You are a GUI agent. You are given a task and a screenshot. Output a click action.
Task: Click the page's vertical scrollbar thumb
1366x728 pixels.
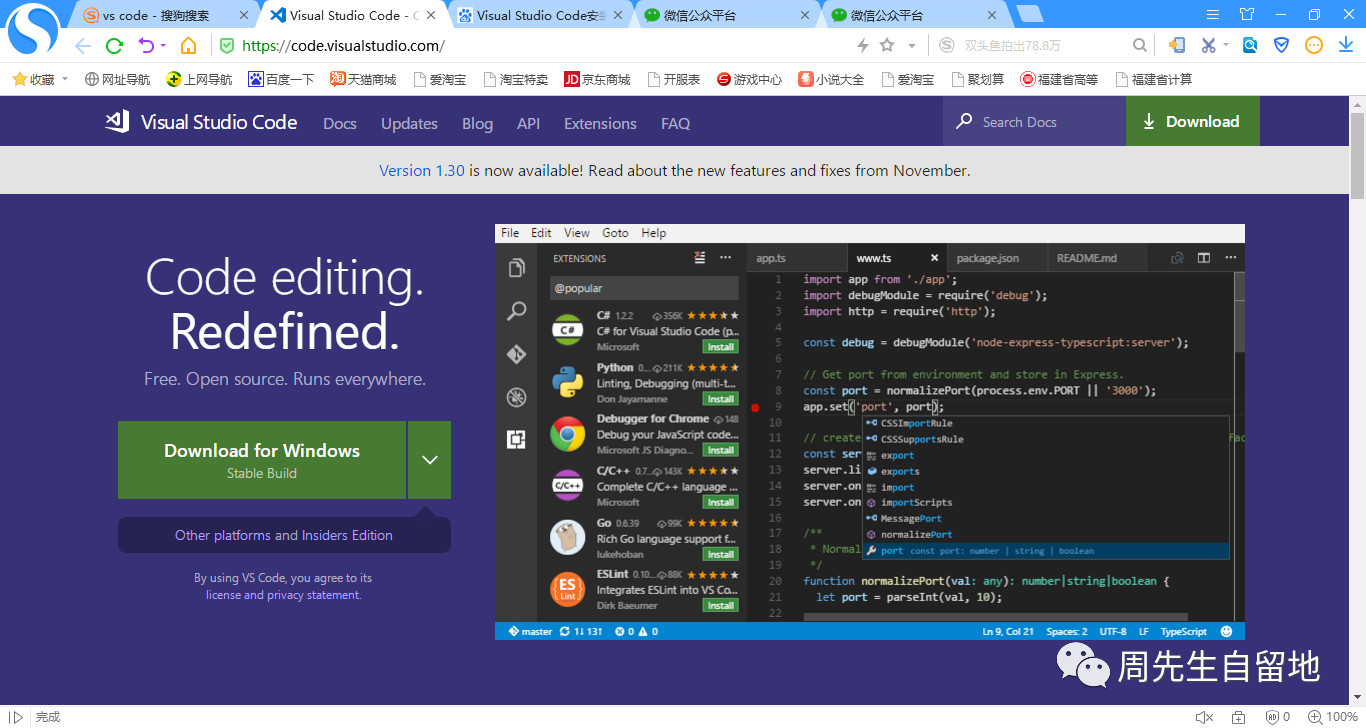coord(1357,155)
